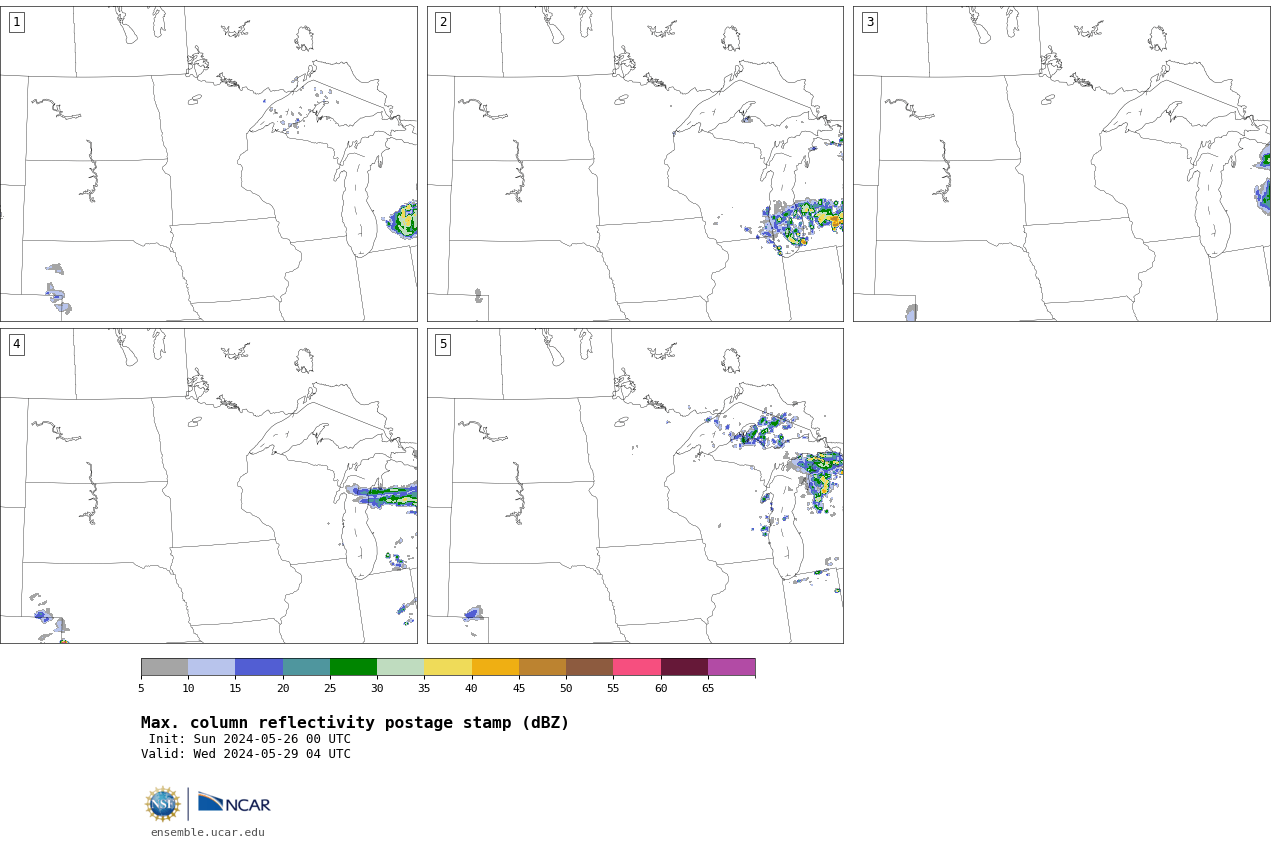
Task: Click ensemble member map panel 2
Action: click(x=635, y=164)
